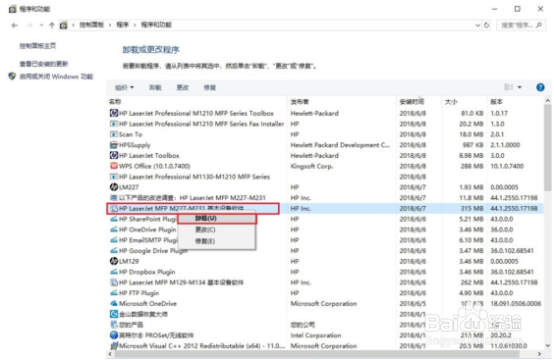Click the WPS Office program icon

114,166
